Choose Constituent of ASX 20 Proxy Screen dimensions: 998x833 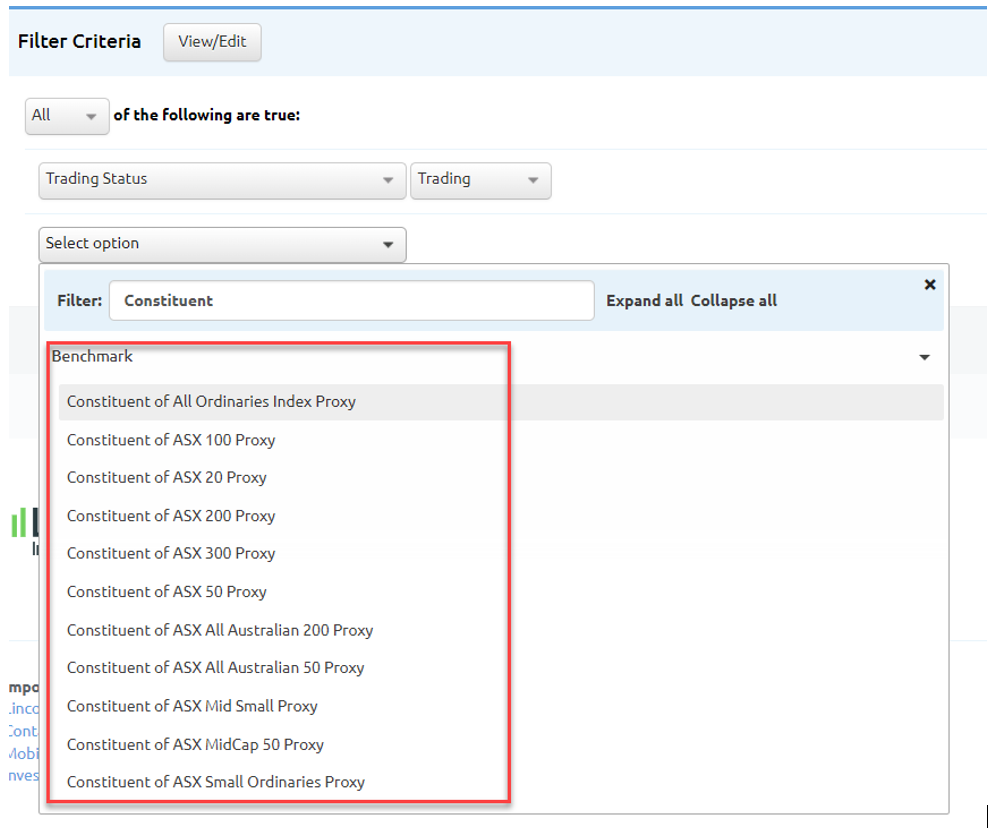click(167, 478)
